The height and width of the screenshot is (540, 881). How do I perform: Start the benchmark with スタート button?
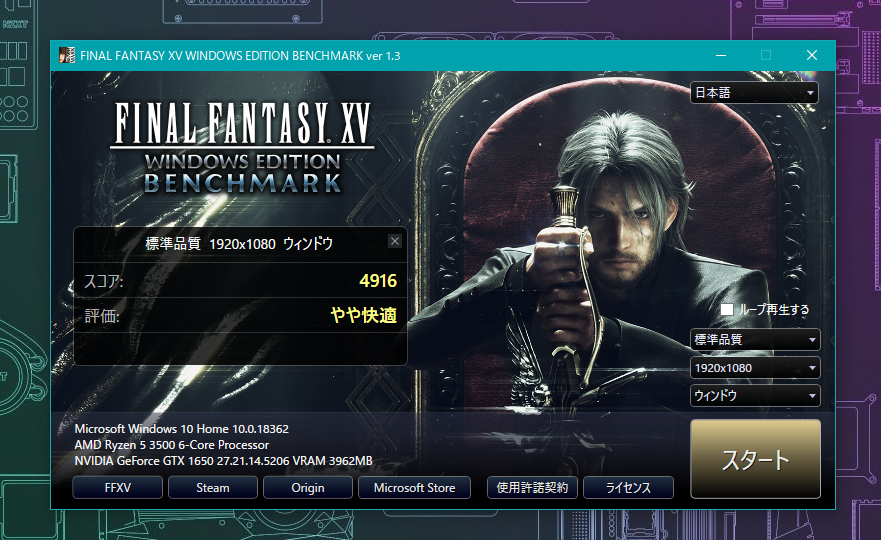(755, 459)
